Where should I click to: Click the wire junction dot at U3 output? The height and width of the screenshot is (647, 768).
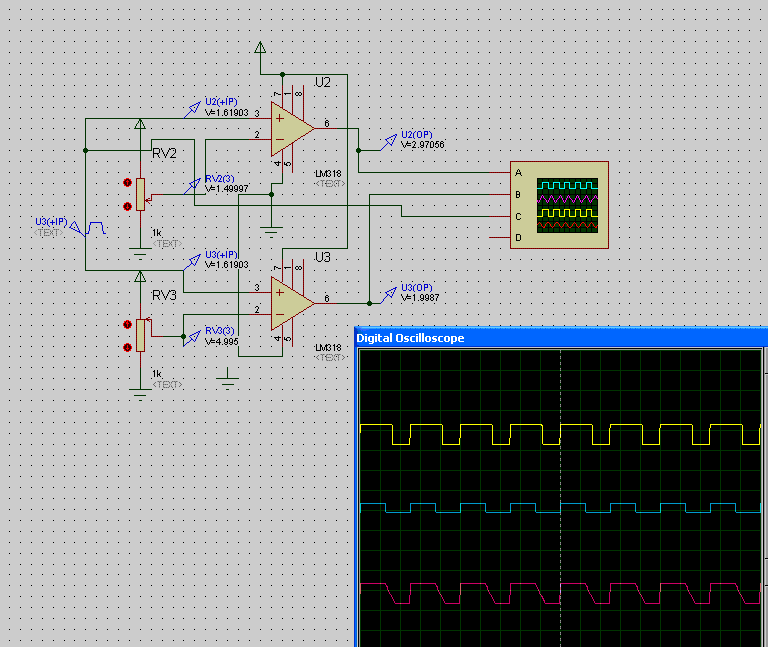(369, 303)
